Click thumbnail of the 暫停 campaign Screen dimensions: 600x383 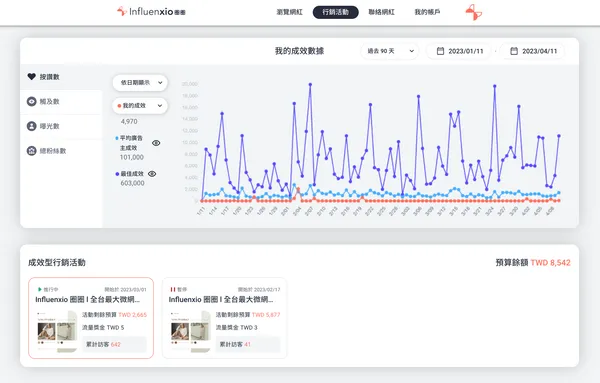pyautogui.click(x=191, y=331)
